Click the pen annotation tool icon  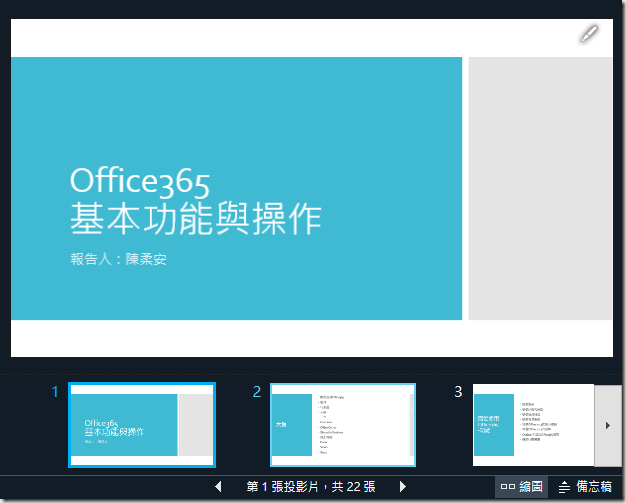point(589,34)
